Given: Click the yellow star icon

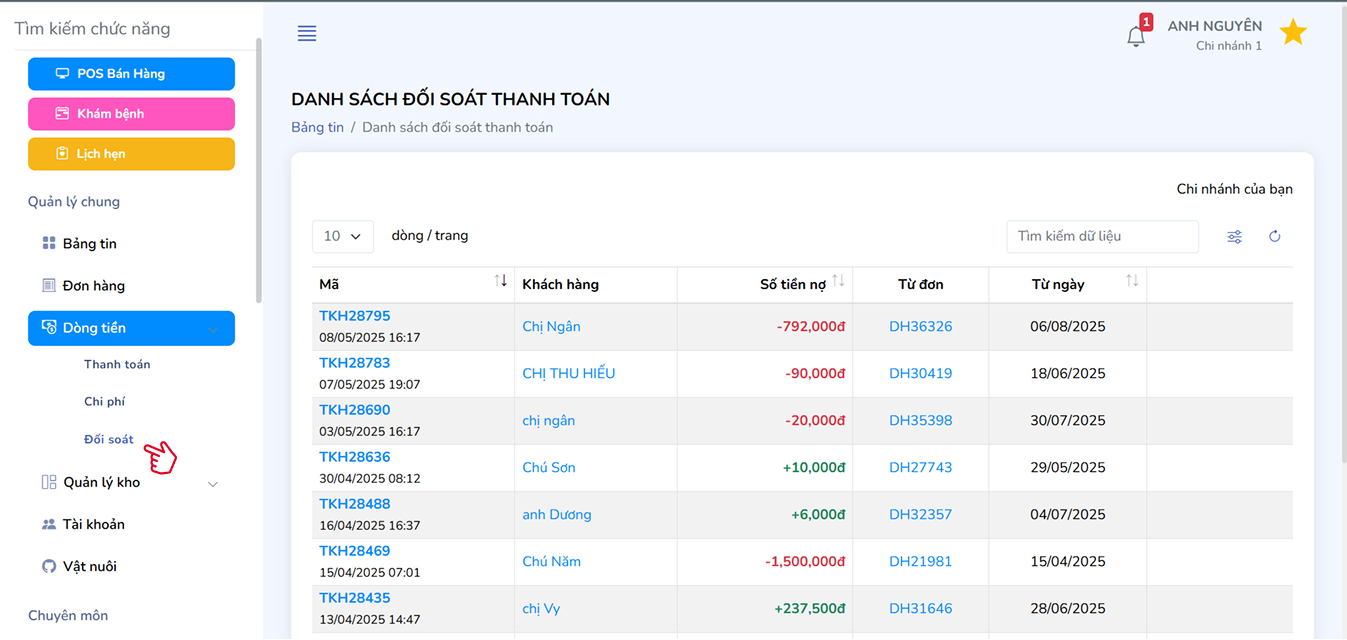Looking at the screenshot, I should pos(1293,33).
